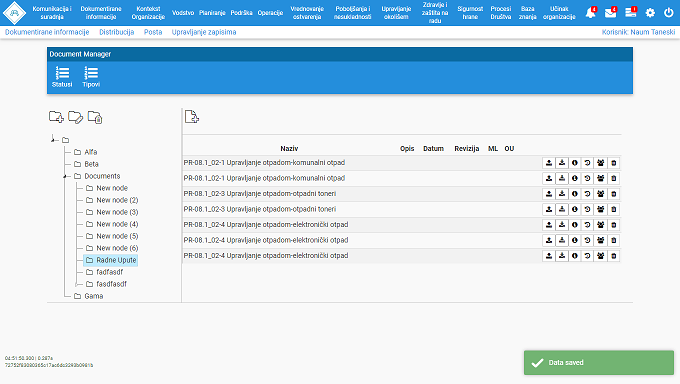This screenshot has width=680, height=384.
Task: Open the Dokumentirane informacije top menu
Action: 101,13
